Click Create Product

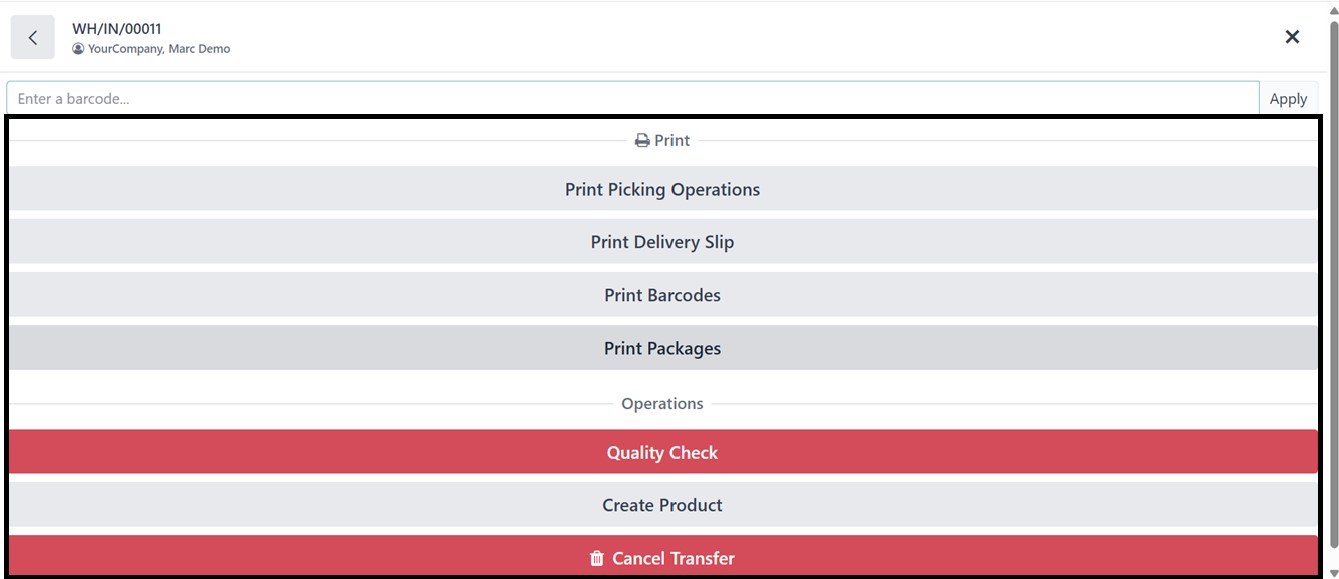(662, 505)
